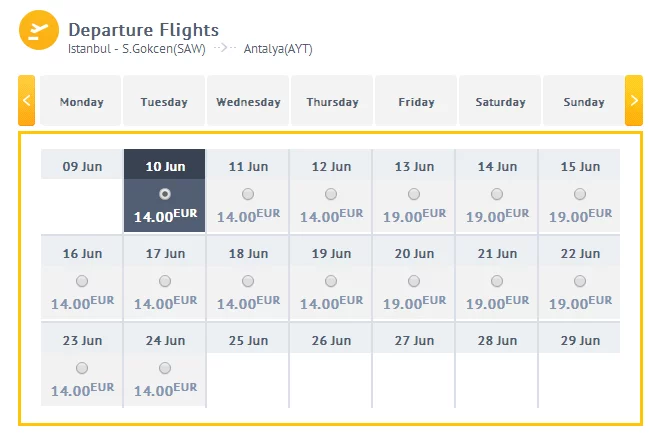
Task: Pick the 22 Jun flight radio button
Action: point(580,282)
